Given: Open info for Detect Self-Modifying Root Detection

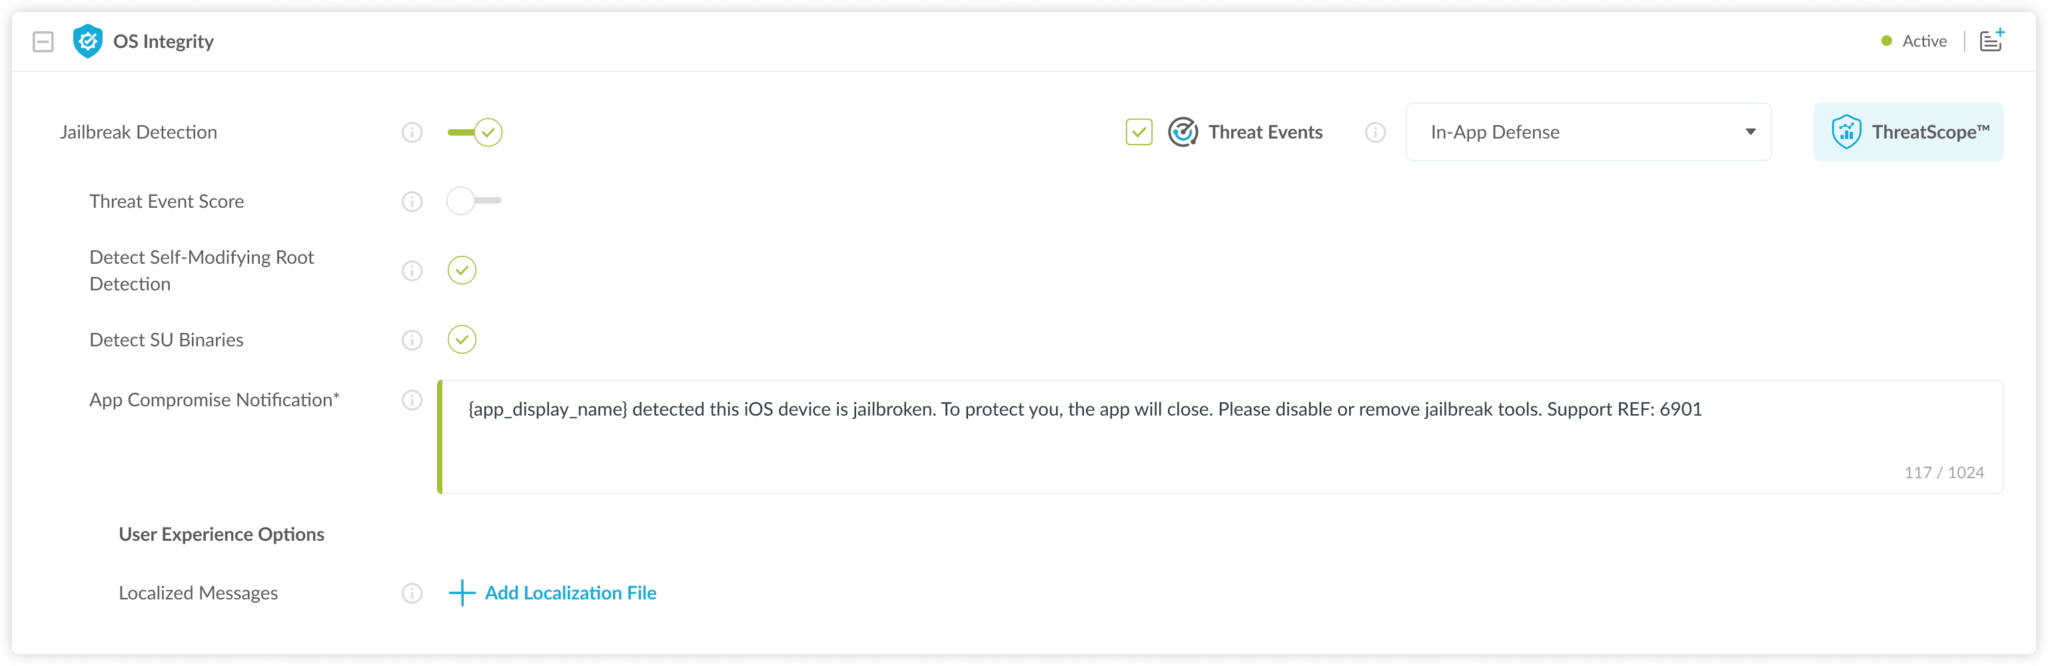Looking at the screenshot, I should [412, 271].
